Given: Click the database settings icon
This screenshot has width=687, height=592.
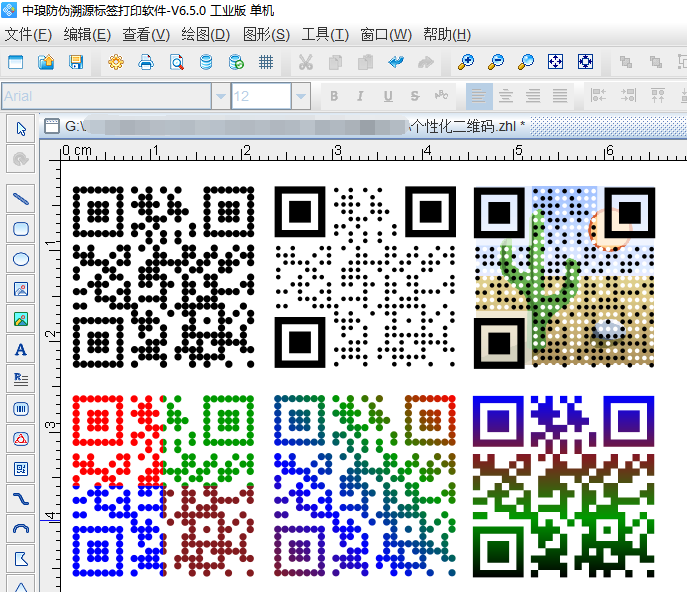Looking at the screenshot, I should click(206, 63).
